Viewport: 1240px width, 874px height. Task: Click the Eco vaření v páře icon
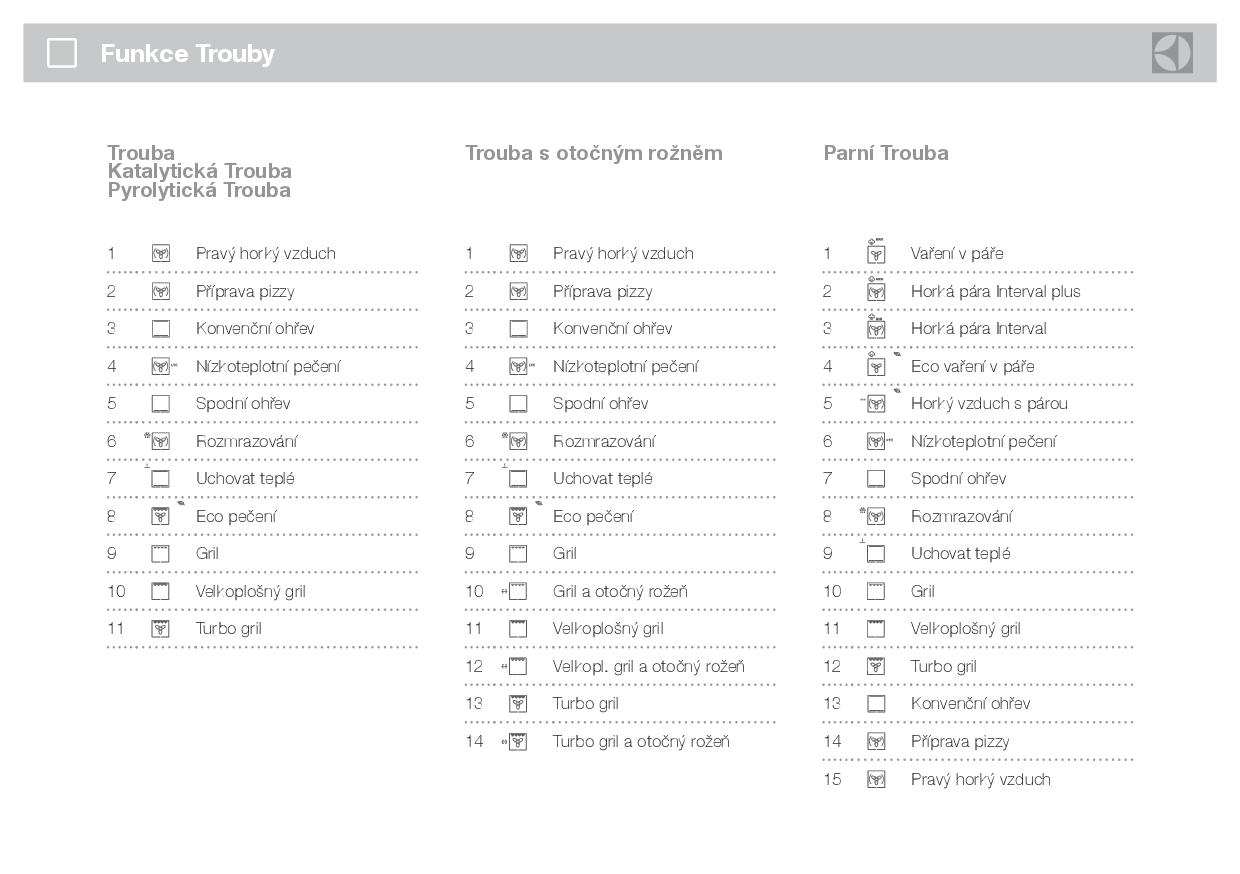point(876,366)
